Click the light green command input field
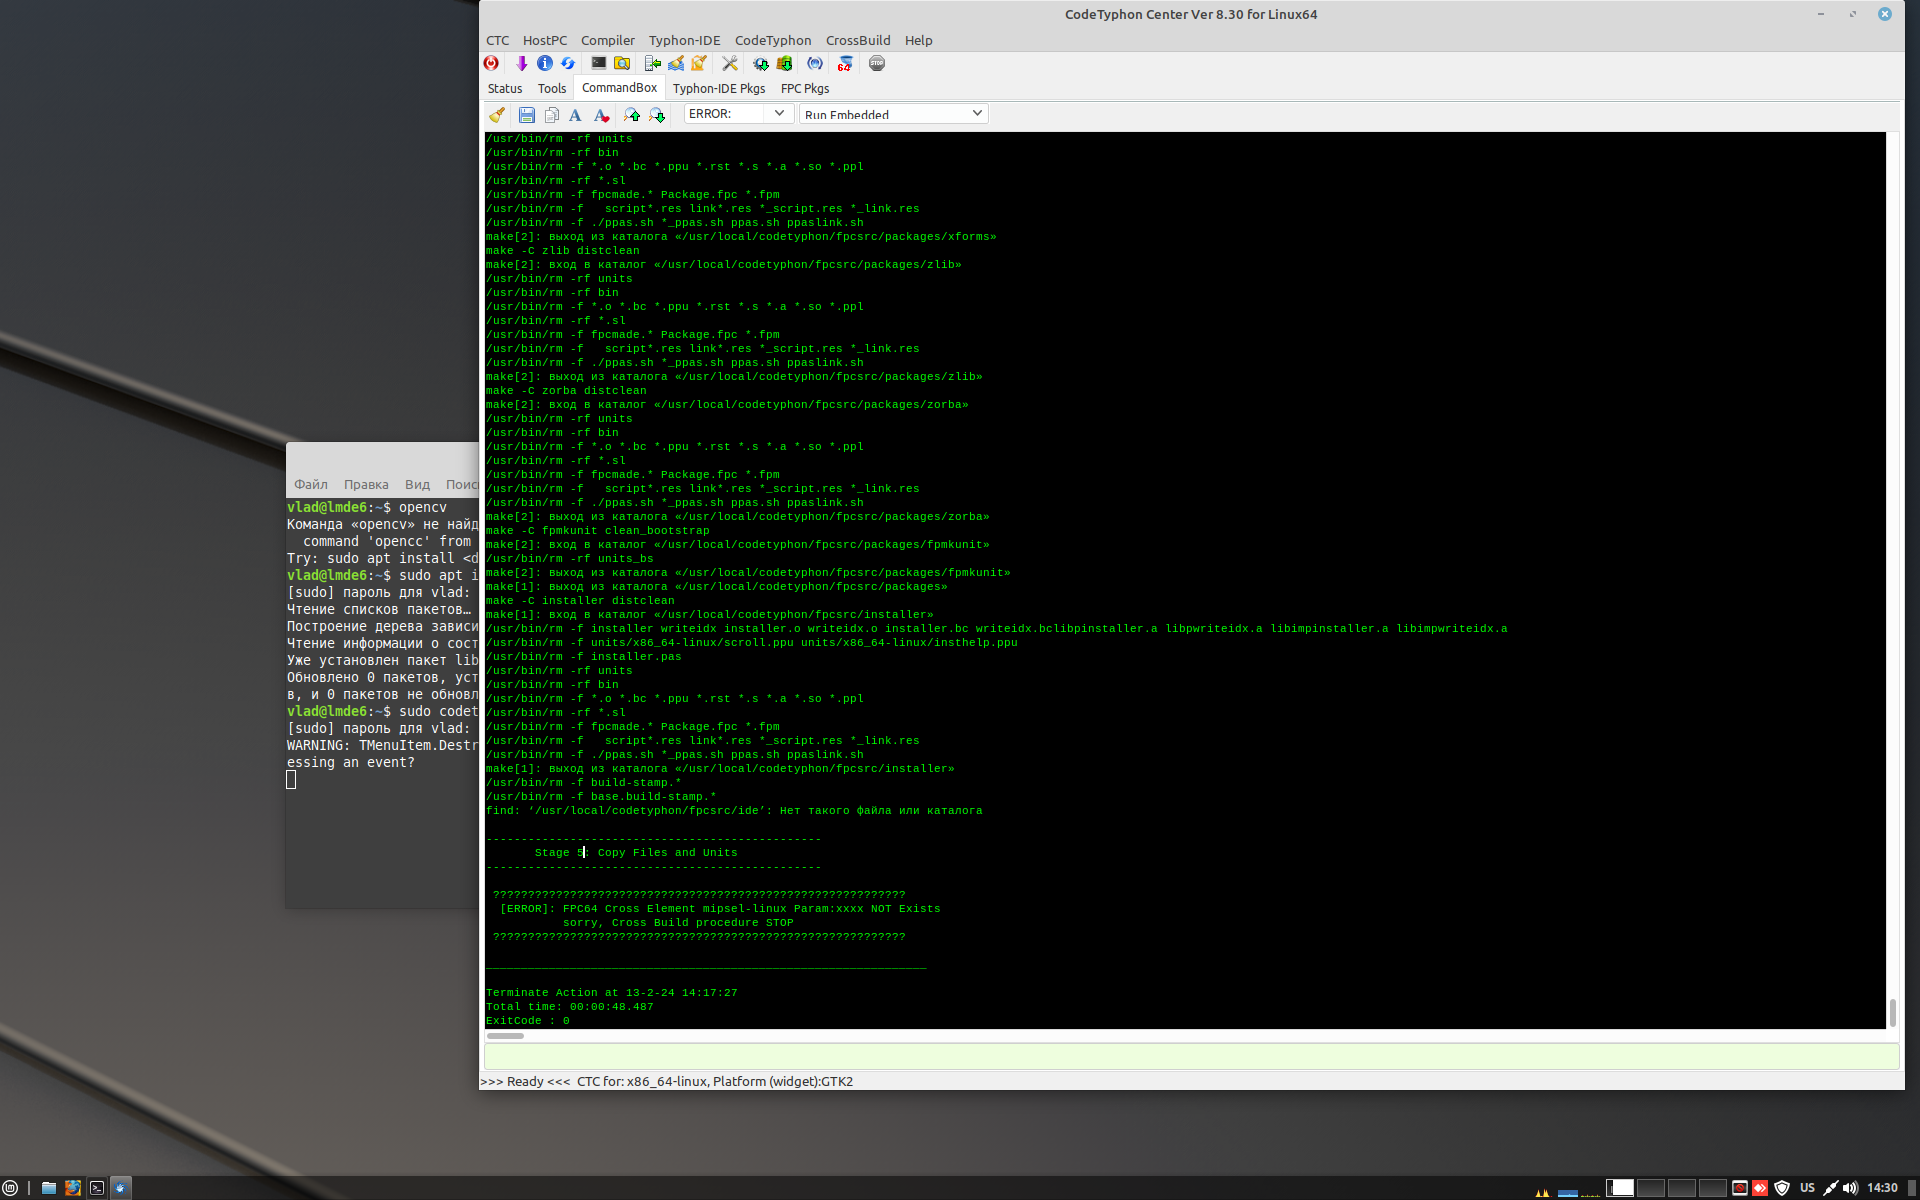 (x=1191, y=1056)
